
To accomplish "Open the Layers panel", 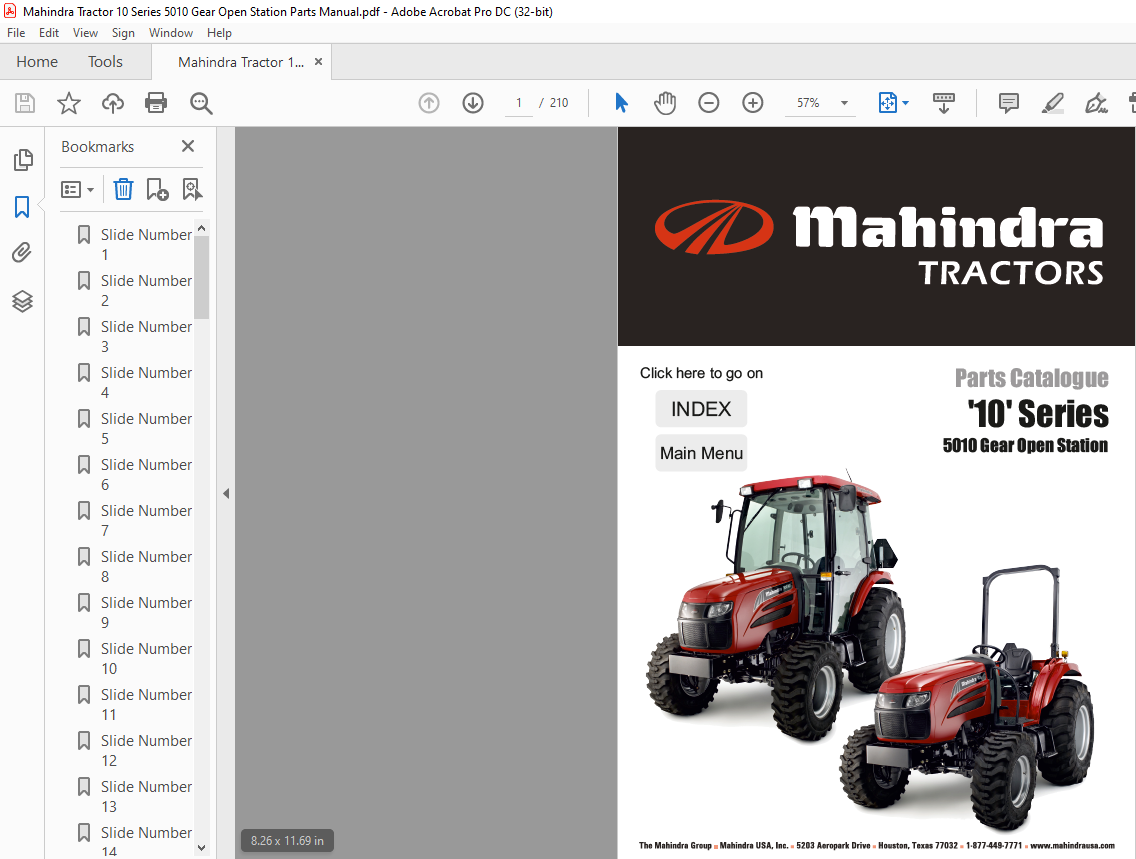I will pyautogui.click(x=22, y=301).
